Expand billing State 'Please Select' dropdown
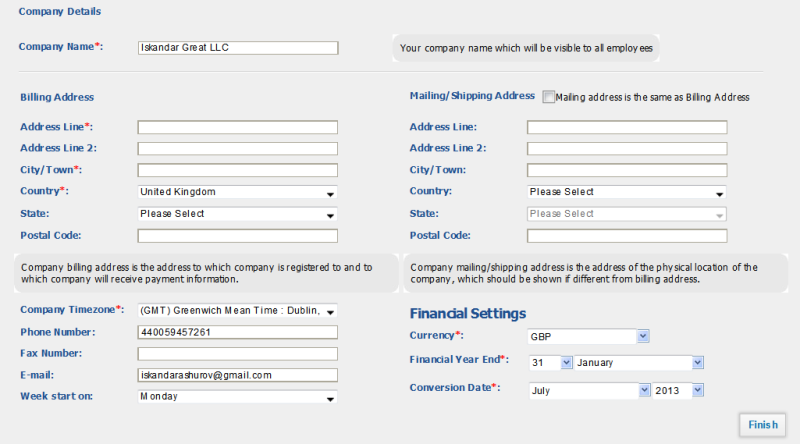This screenshot has height=444, width=800. [238, 214]
